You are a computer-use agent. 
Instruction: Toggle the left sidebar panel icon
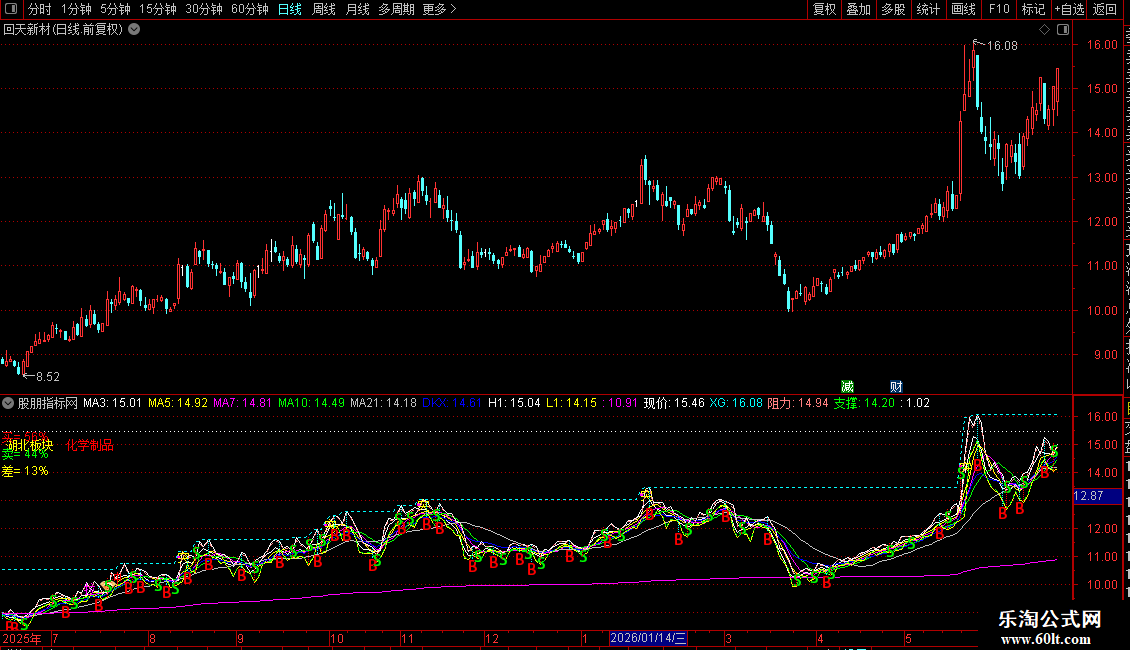[11, 9]
